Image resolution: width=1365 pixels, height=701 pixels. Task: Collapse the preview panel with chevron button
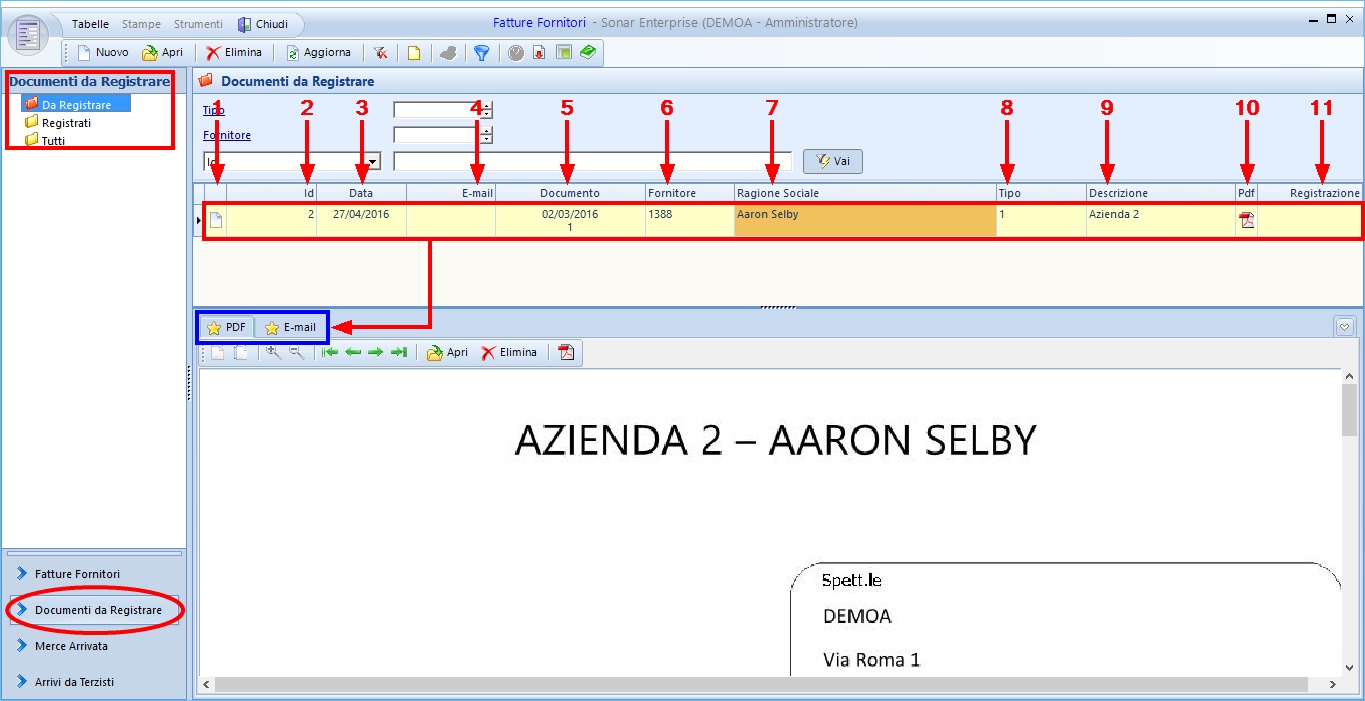(1344, 327)
